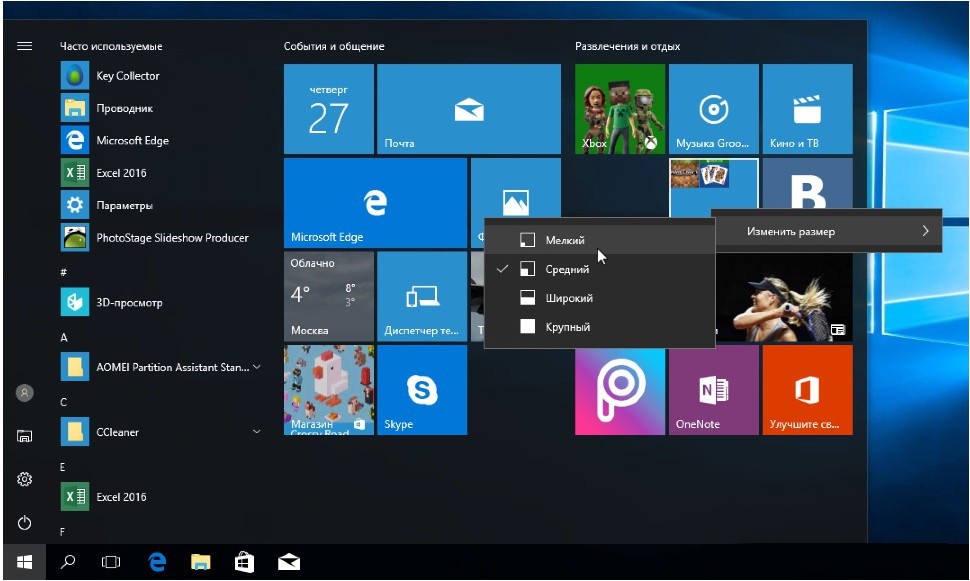Open Task View on the taskbar
Image resolution: width=970 pixels, height=581 pixels.
pyautogui.click(x=111, y=562)
